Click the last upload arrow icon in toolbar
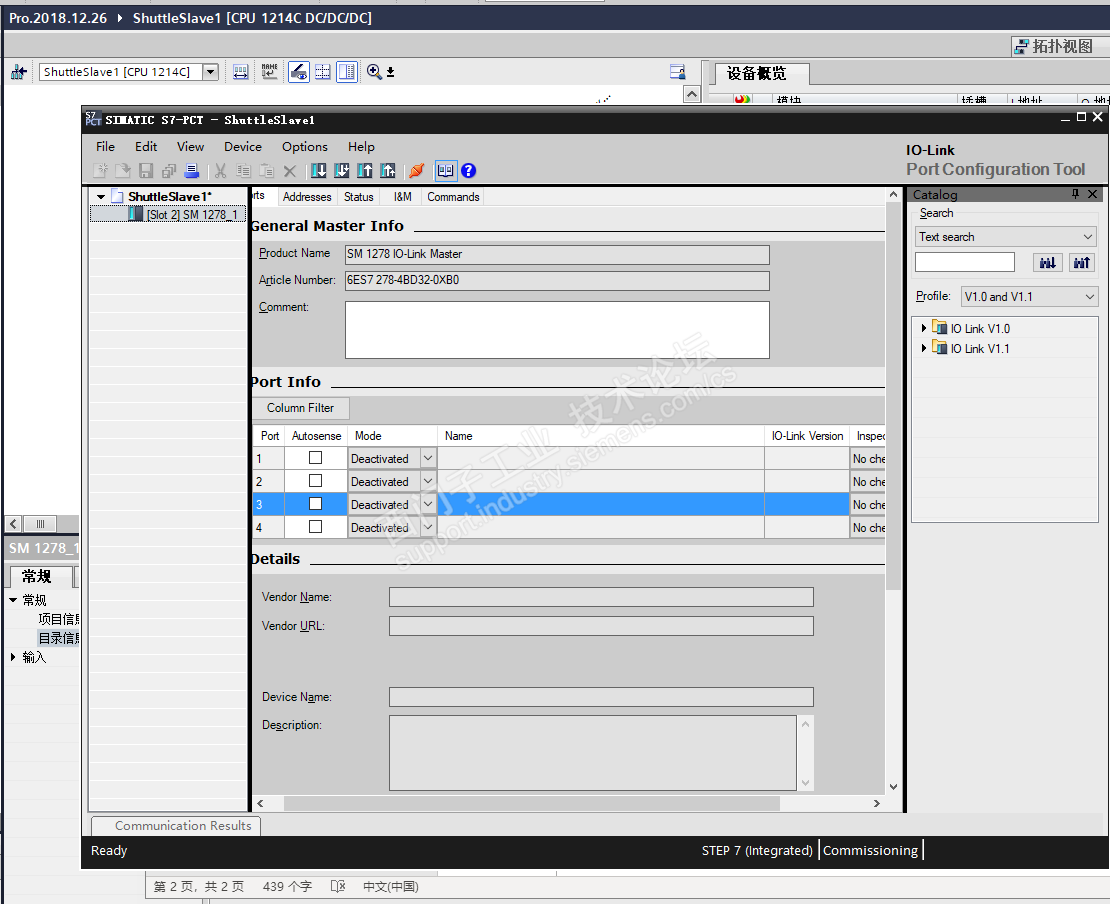The width and height of the screenshot is (1110, 904). 388,171
